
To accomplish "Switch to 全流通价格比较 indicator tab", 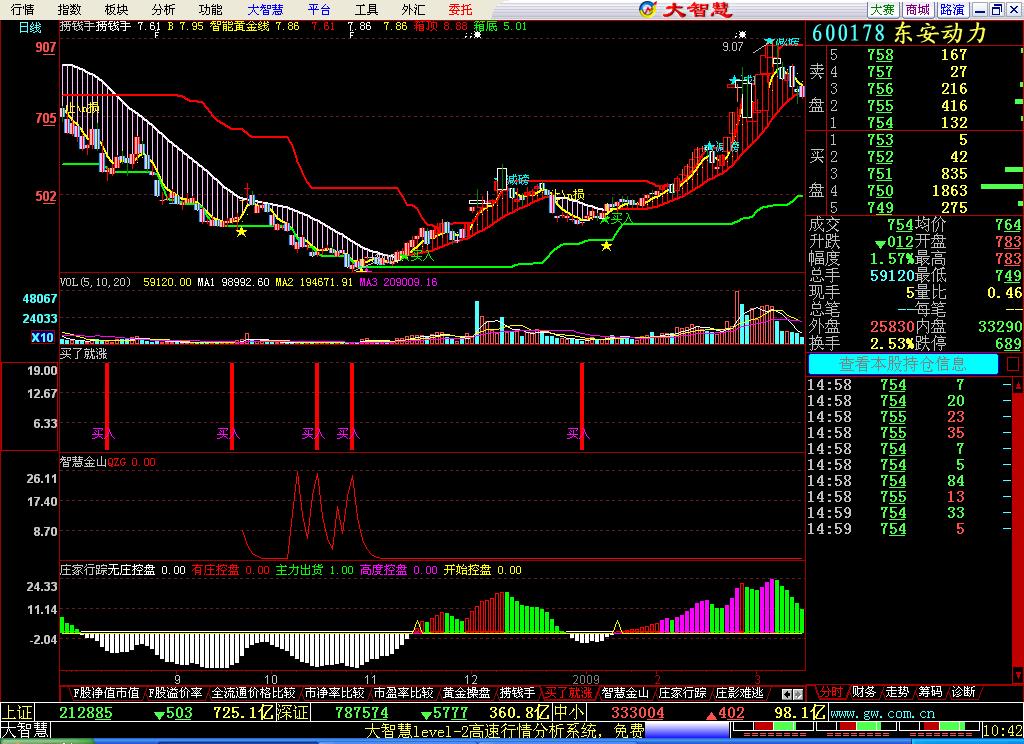I will coord(253,692).
